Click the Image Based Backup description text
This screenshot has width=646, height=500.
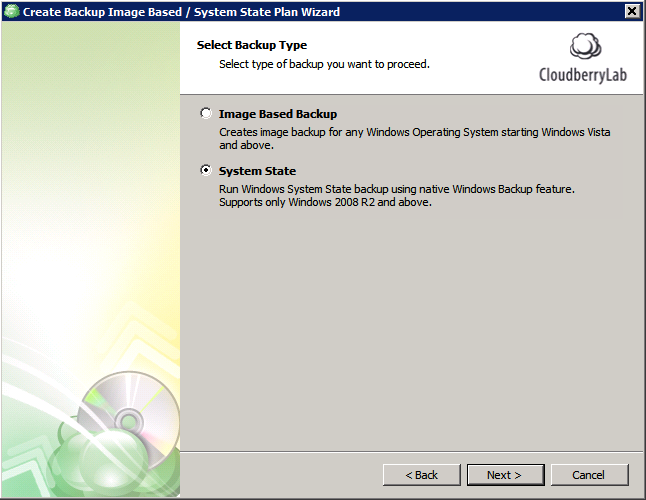coord(414,138)
